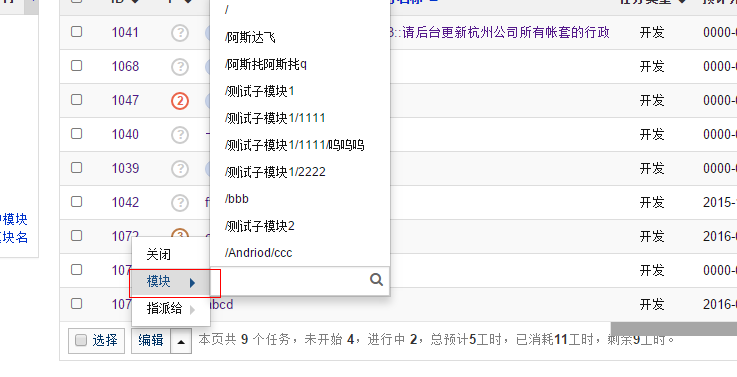This screenshot has width=737, height=377.
Task: Expand the 模块 submenu arrow
Action: pyautogui.click(x=192, y=283)
